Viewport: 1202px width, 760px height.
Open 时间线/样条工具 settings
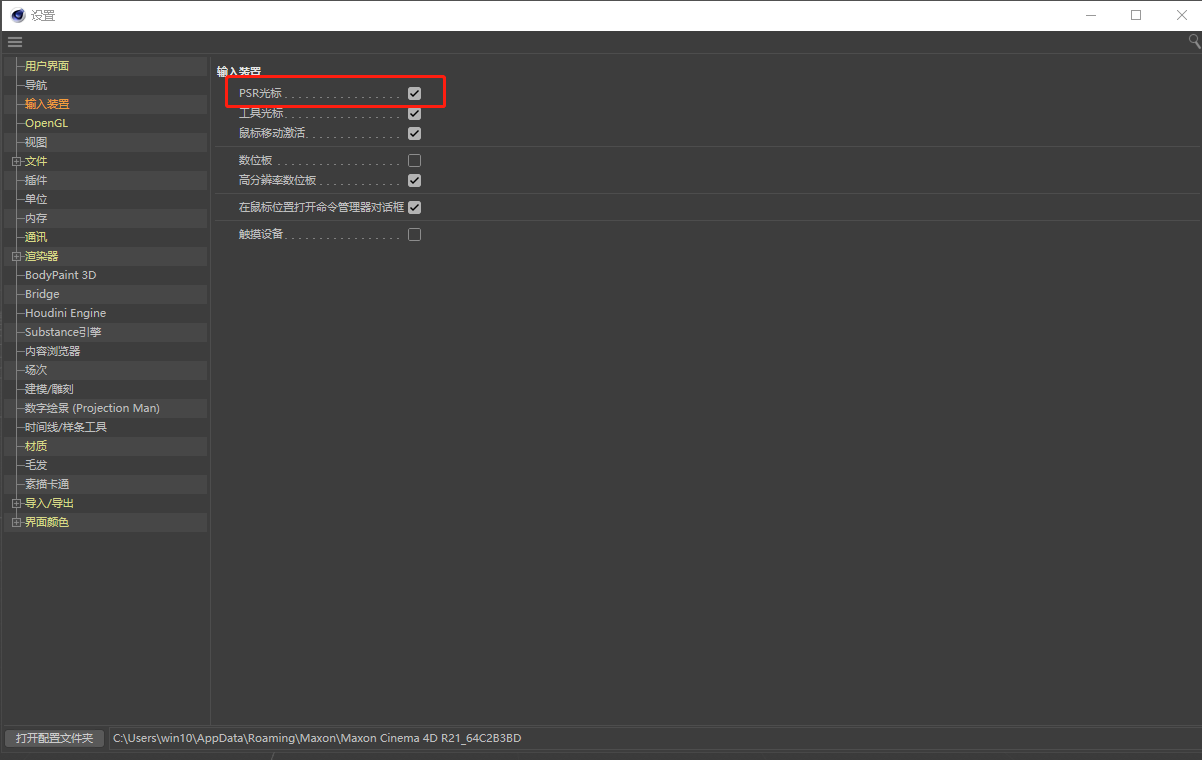click(66, 427)
